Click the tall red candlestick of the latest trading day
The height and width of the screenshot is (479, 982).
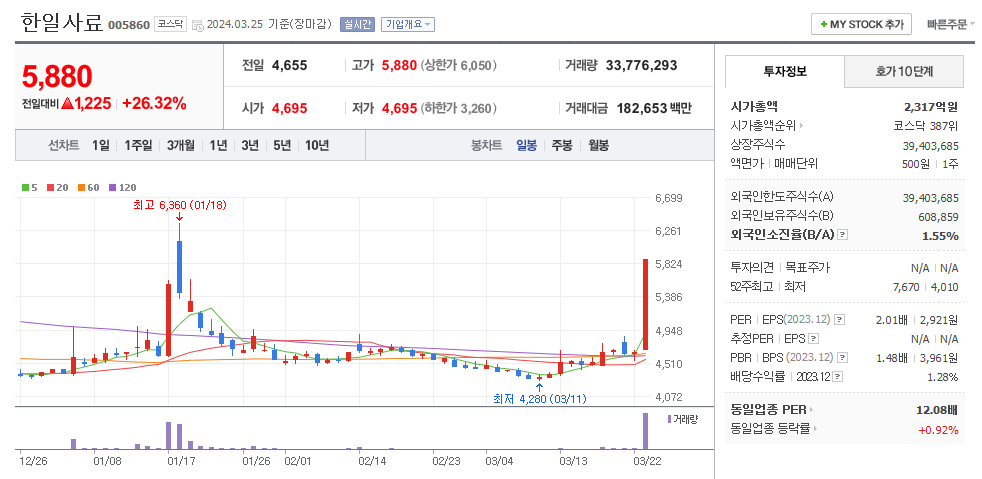click(645, 304)
